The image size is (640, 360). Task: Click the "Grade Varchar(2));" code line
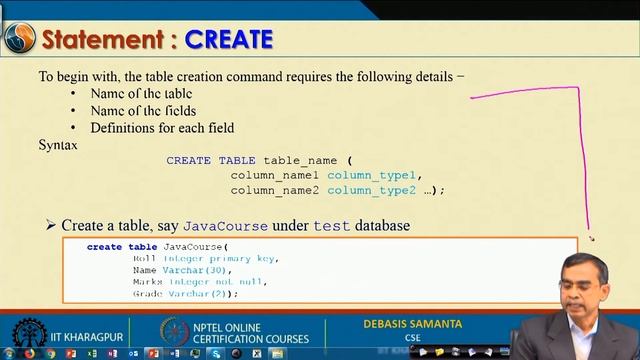click(x=185, y=294)
